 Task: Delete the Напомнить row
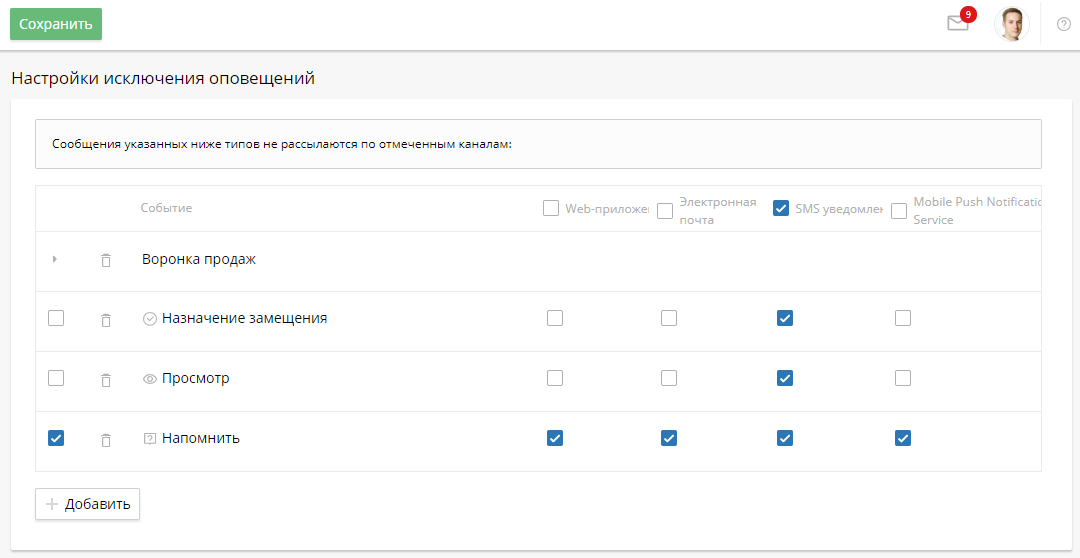pos(105,440)
